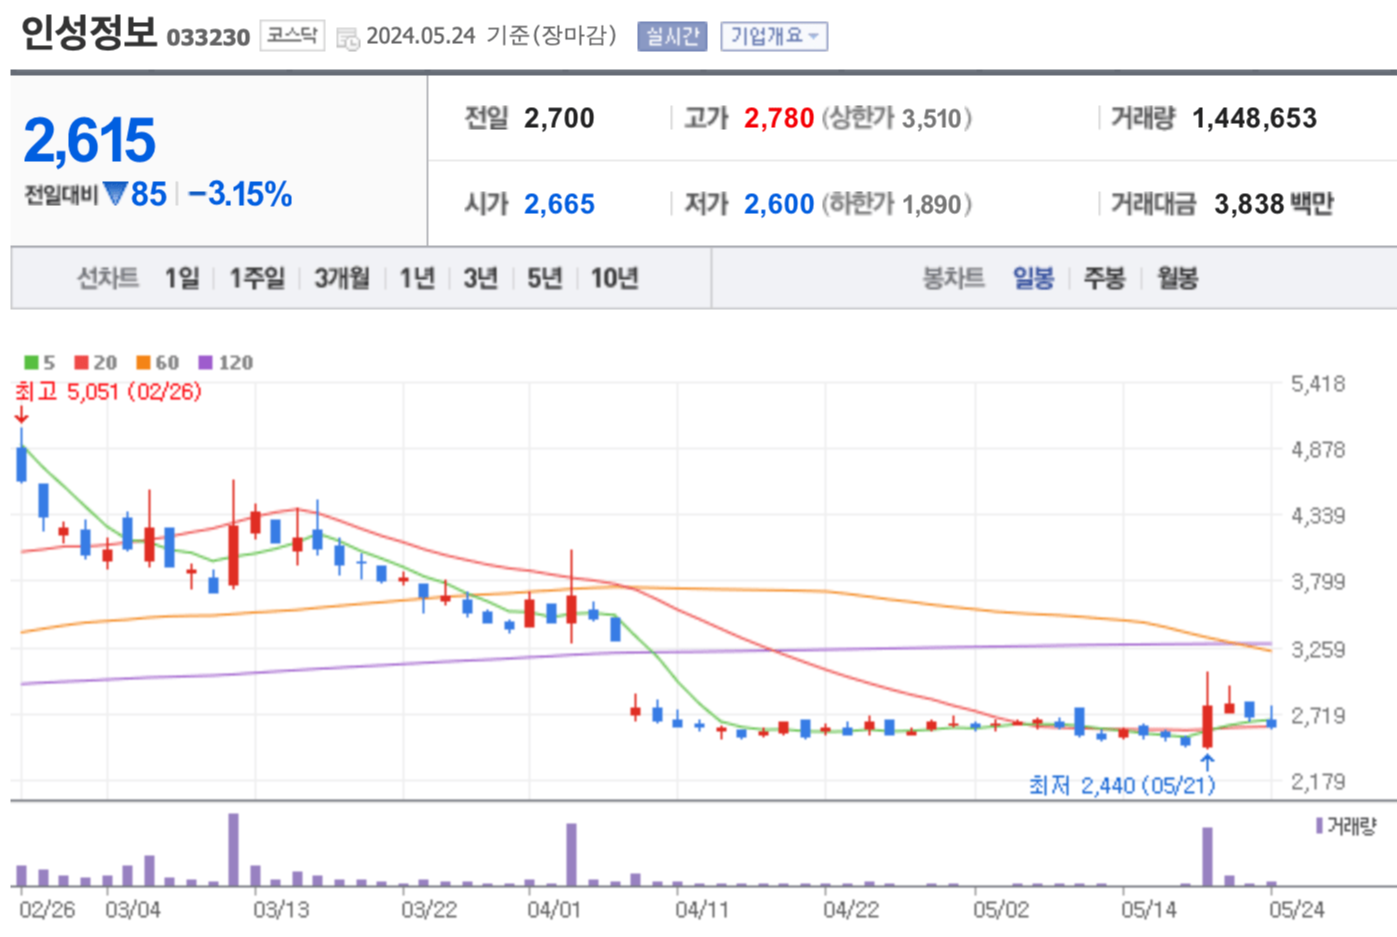Select the 1주일 line chart tab
Screen dimensions: 1397x937
pos(257,278)
